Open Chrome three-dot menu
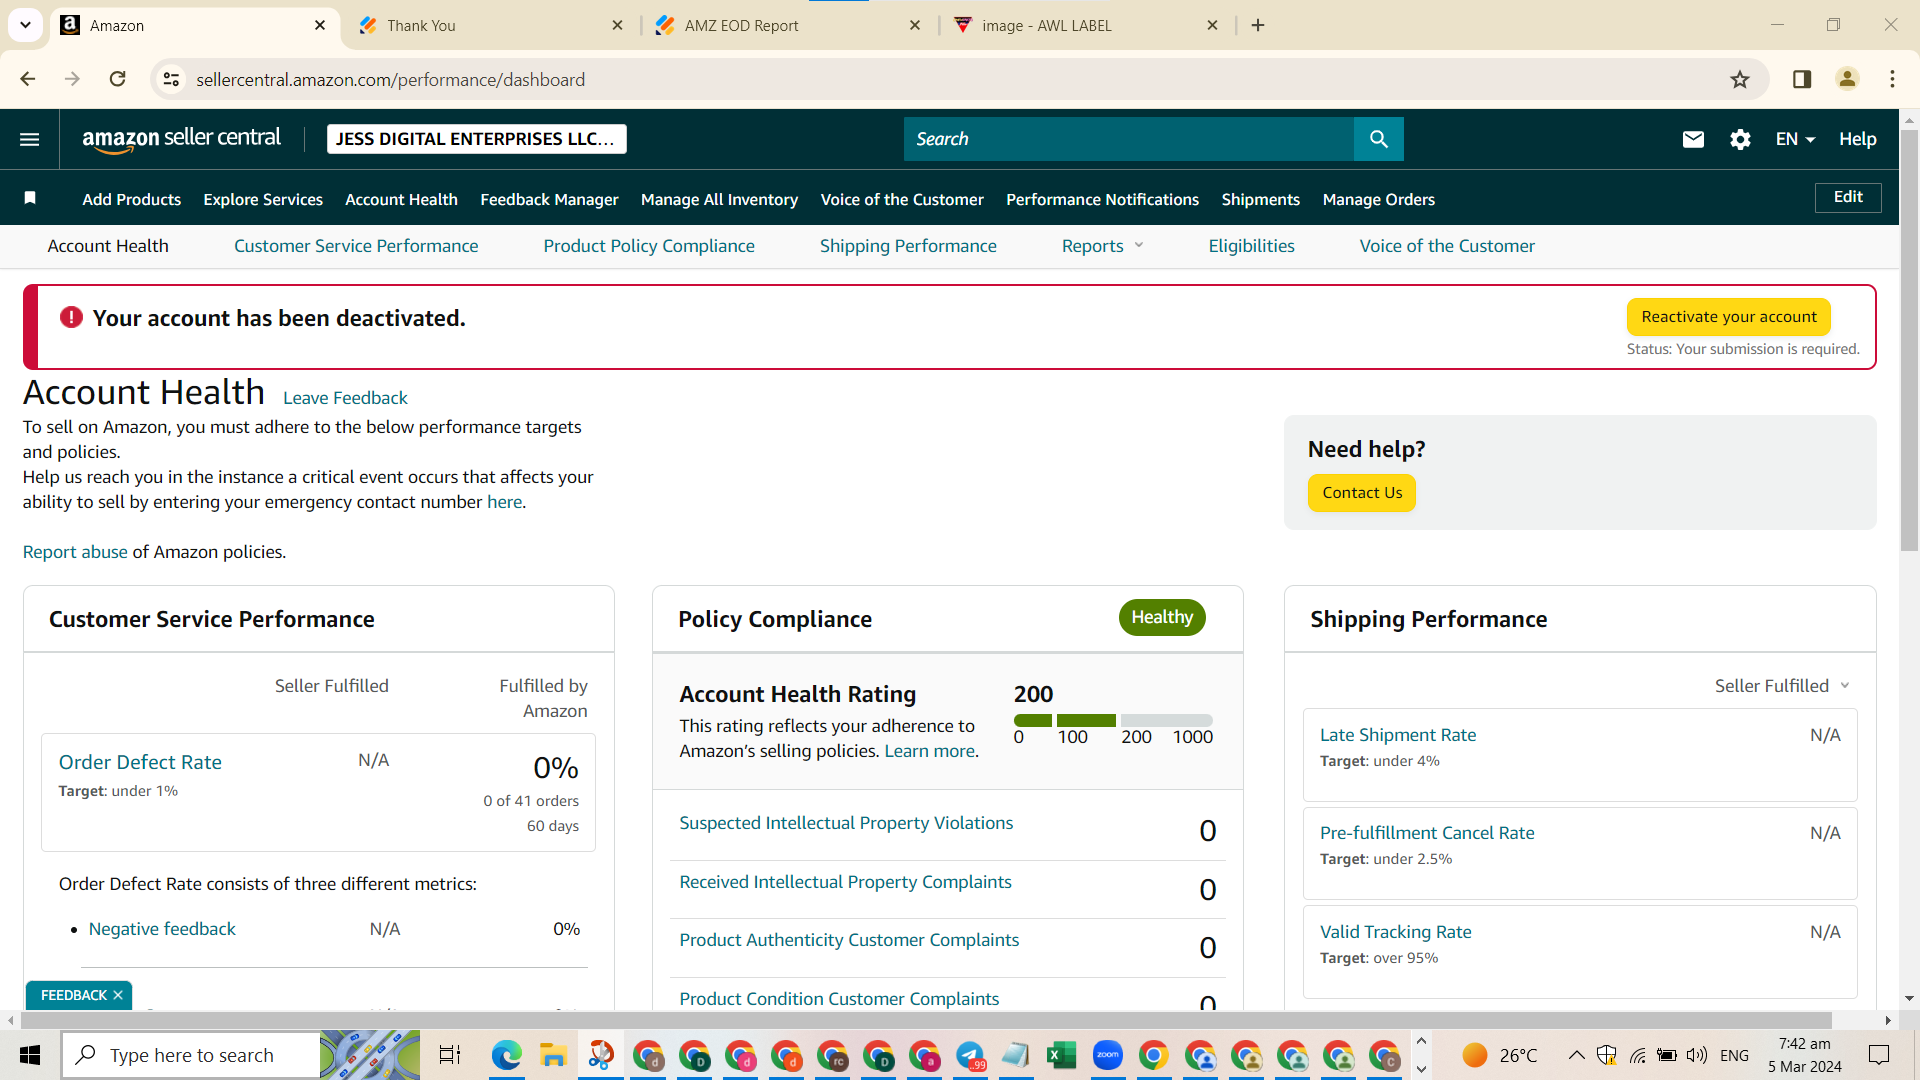The height and width of the screenshot is (1080, 1920). [x=1892, y=79]
